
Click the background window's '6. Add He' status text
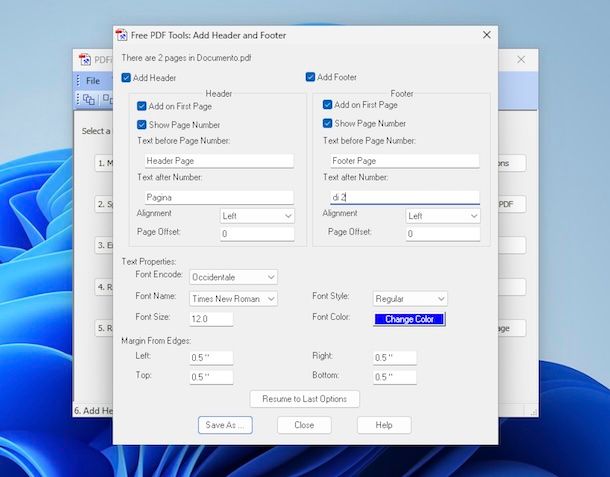point(93,410)
